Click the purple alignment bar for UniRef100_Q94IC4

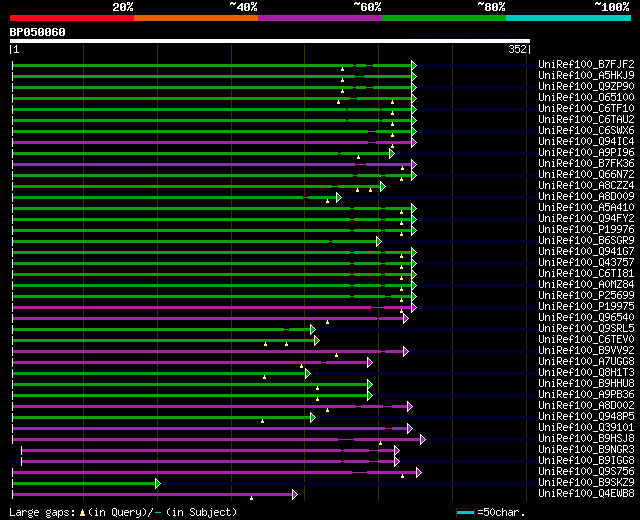(x=212, y=142)
